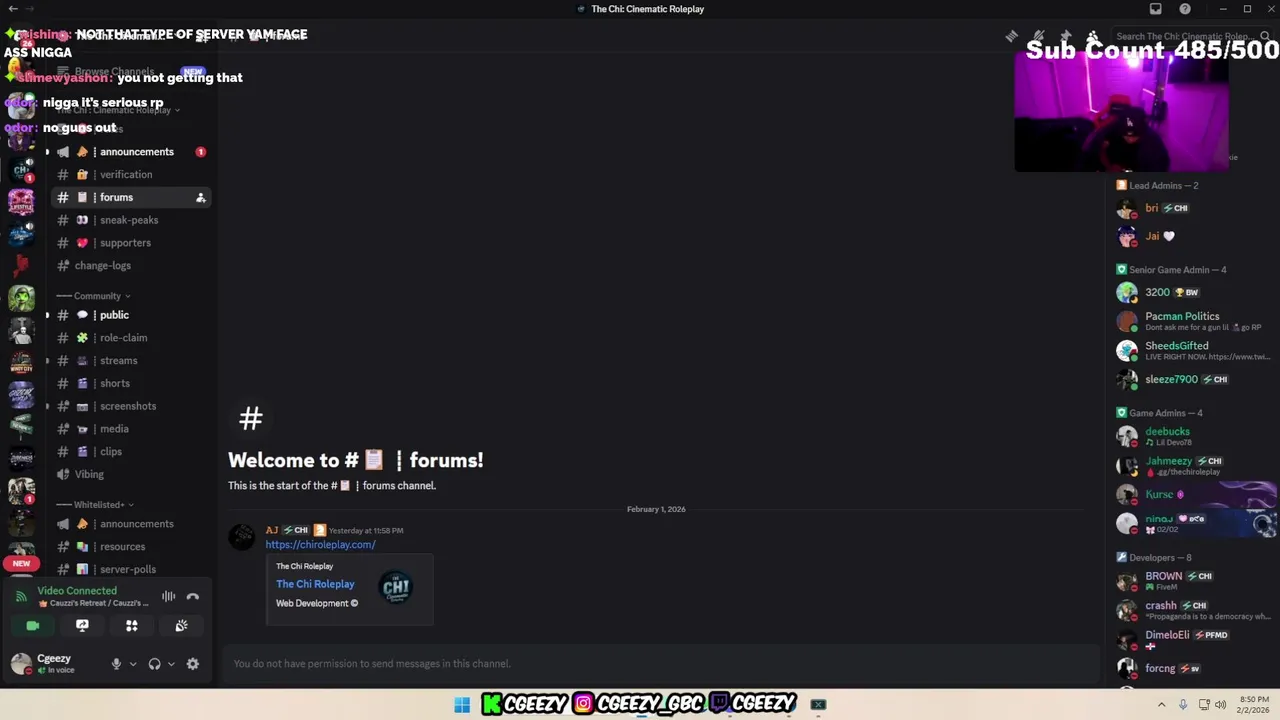This screenshot has height=720, width=1280.
Task: Toggle channel notification bell icon
Action: (x=1039, y=37)
